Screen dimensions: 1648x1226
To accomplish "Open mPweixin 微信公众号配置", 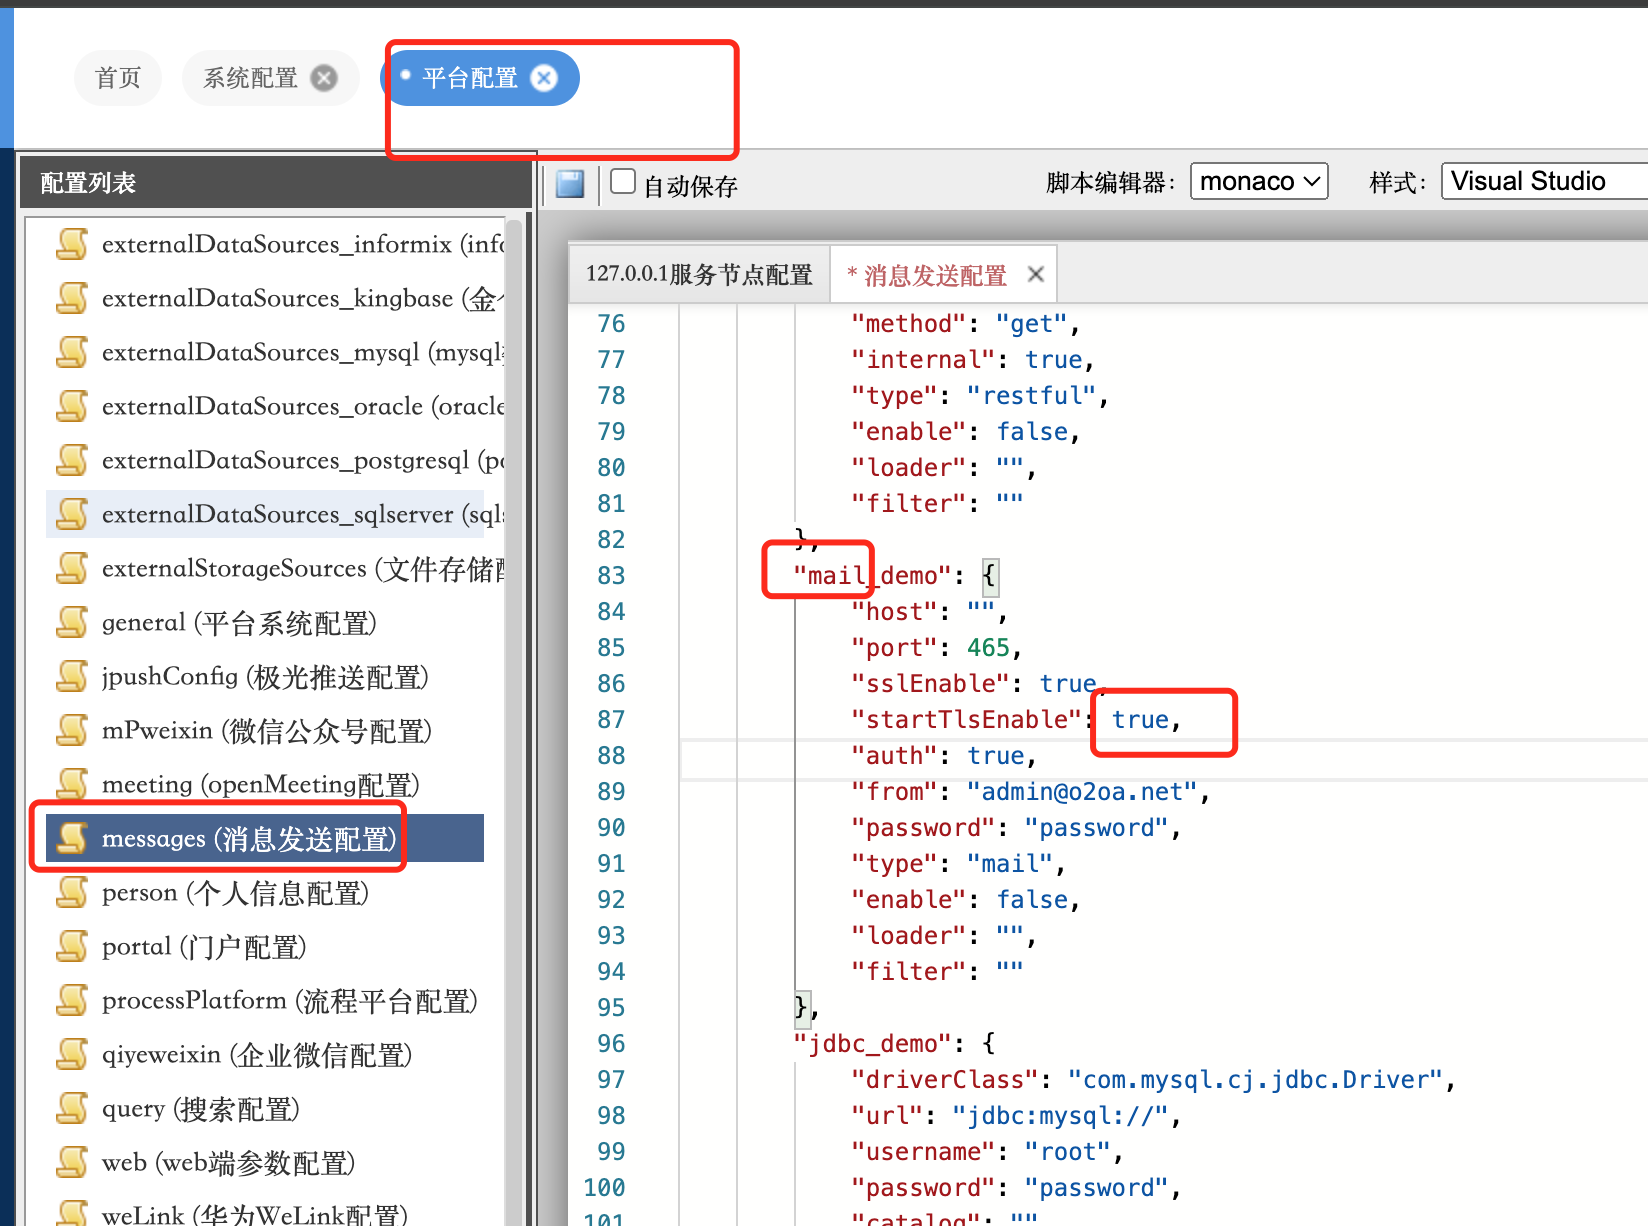I will point(265,729).
